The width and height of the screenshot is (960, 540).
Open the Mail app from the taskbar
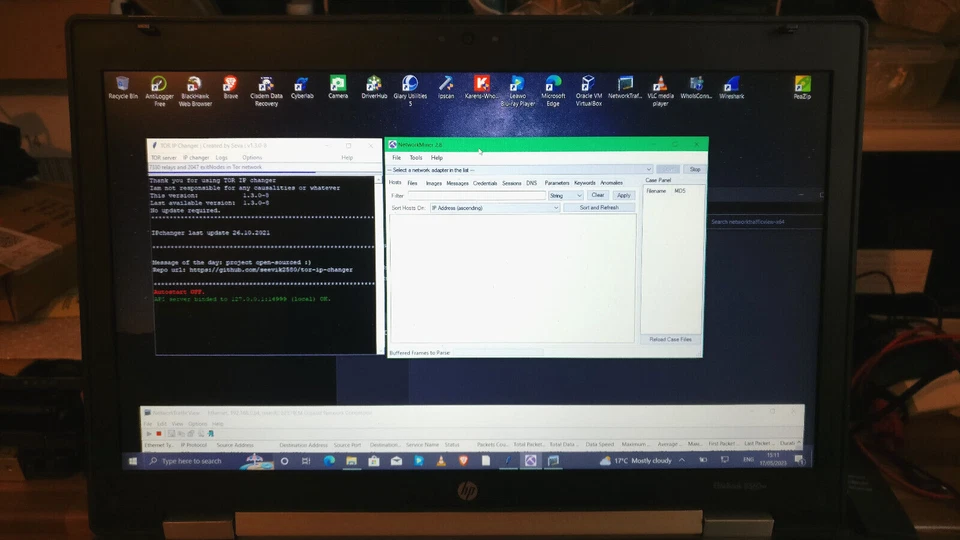tap(396, 460)
